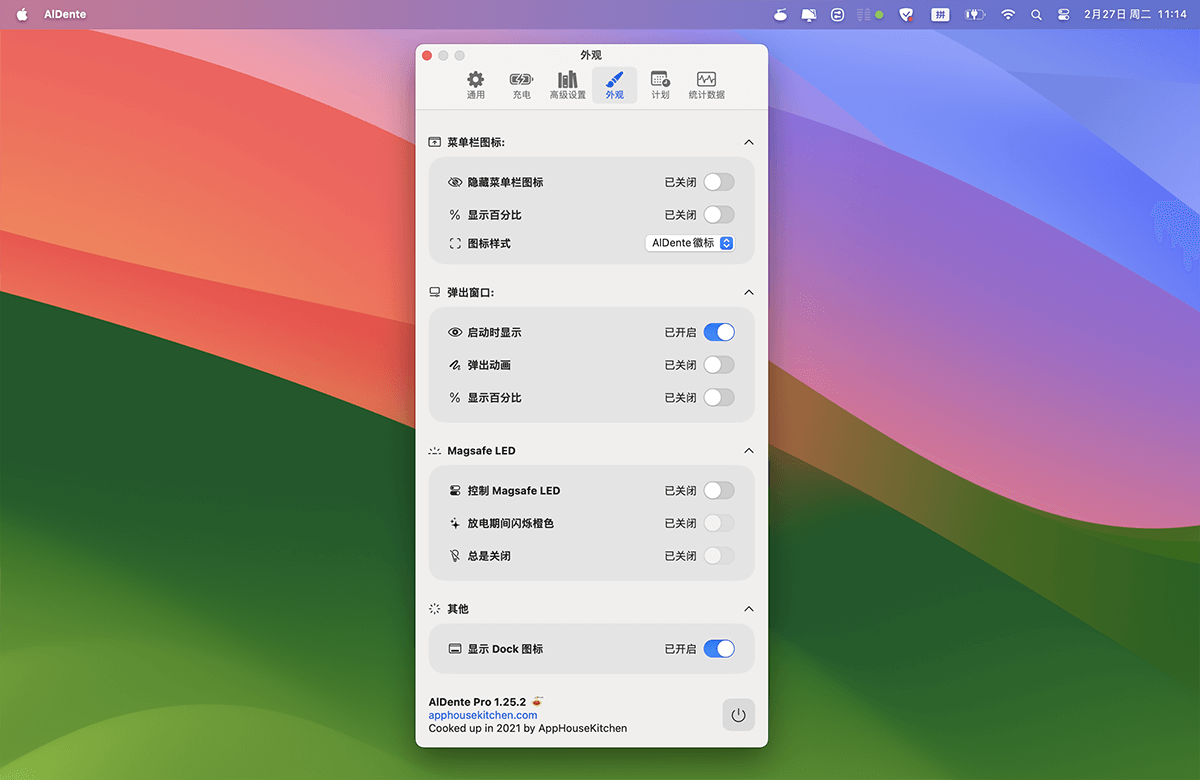This screenshot has width=1200, height=780.
Task: Click the green dot status indicator in the menu bar
Action: tap(879, 15)
